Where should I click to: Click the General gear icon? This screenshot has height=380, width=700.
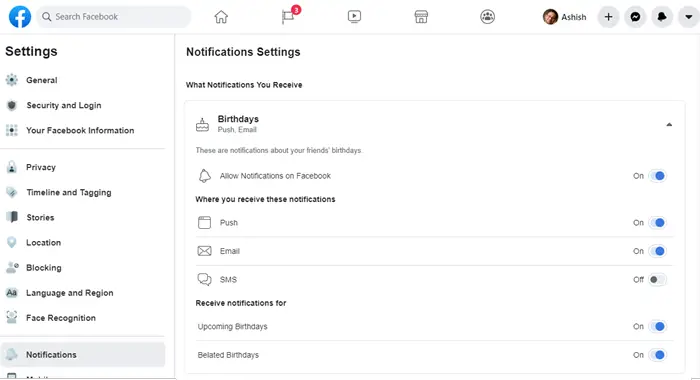pos(12,80)
